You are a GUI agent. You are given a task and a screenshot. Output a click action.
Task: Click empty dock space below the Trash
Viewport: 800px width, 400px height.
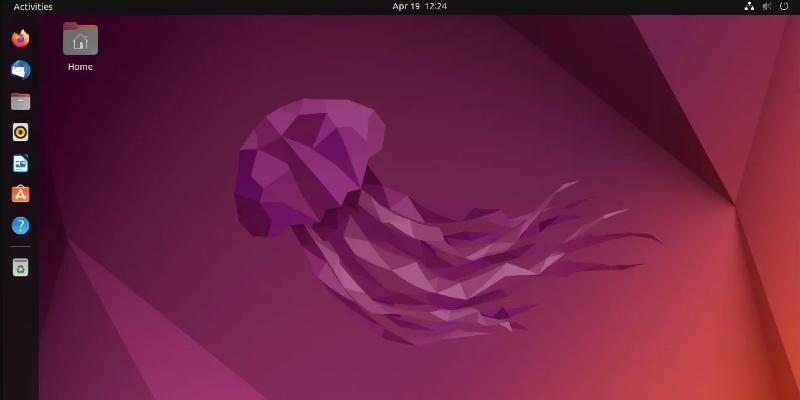20,340
